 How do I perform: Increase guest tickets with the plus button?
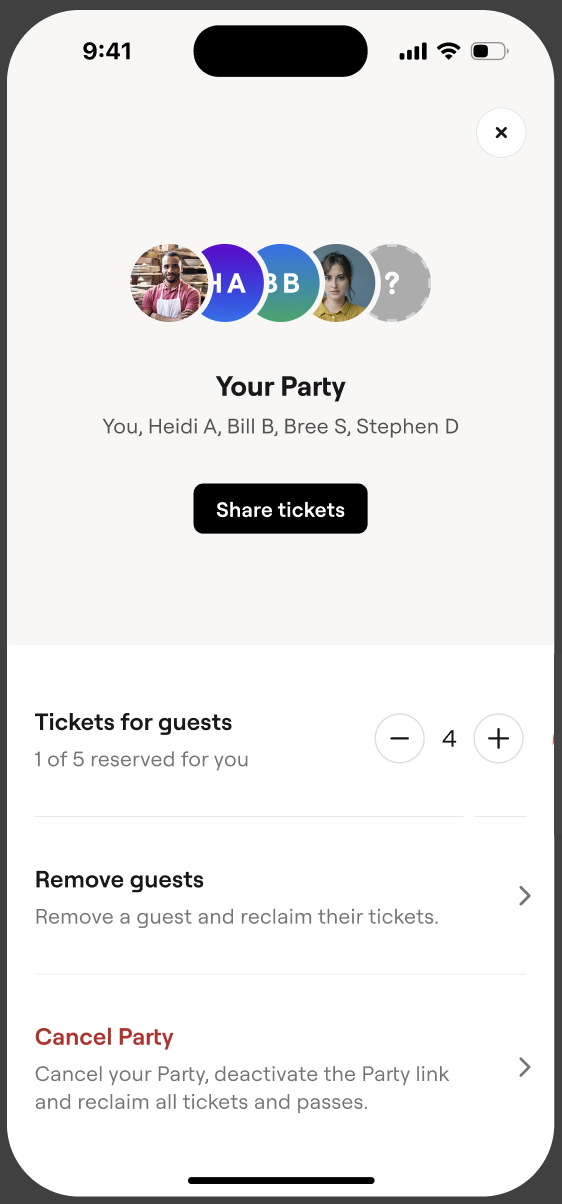tap(498, 739)
